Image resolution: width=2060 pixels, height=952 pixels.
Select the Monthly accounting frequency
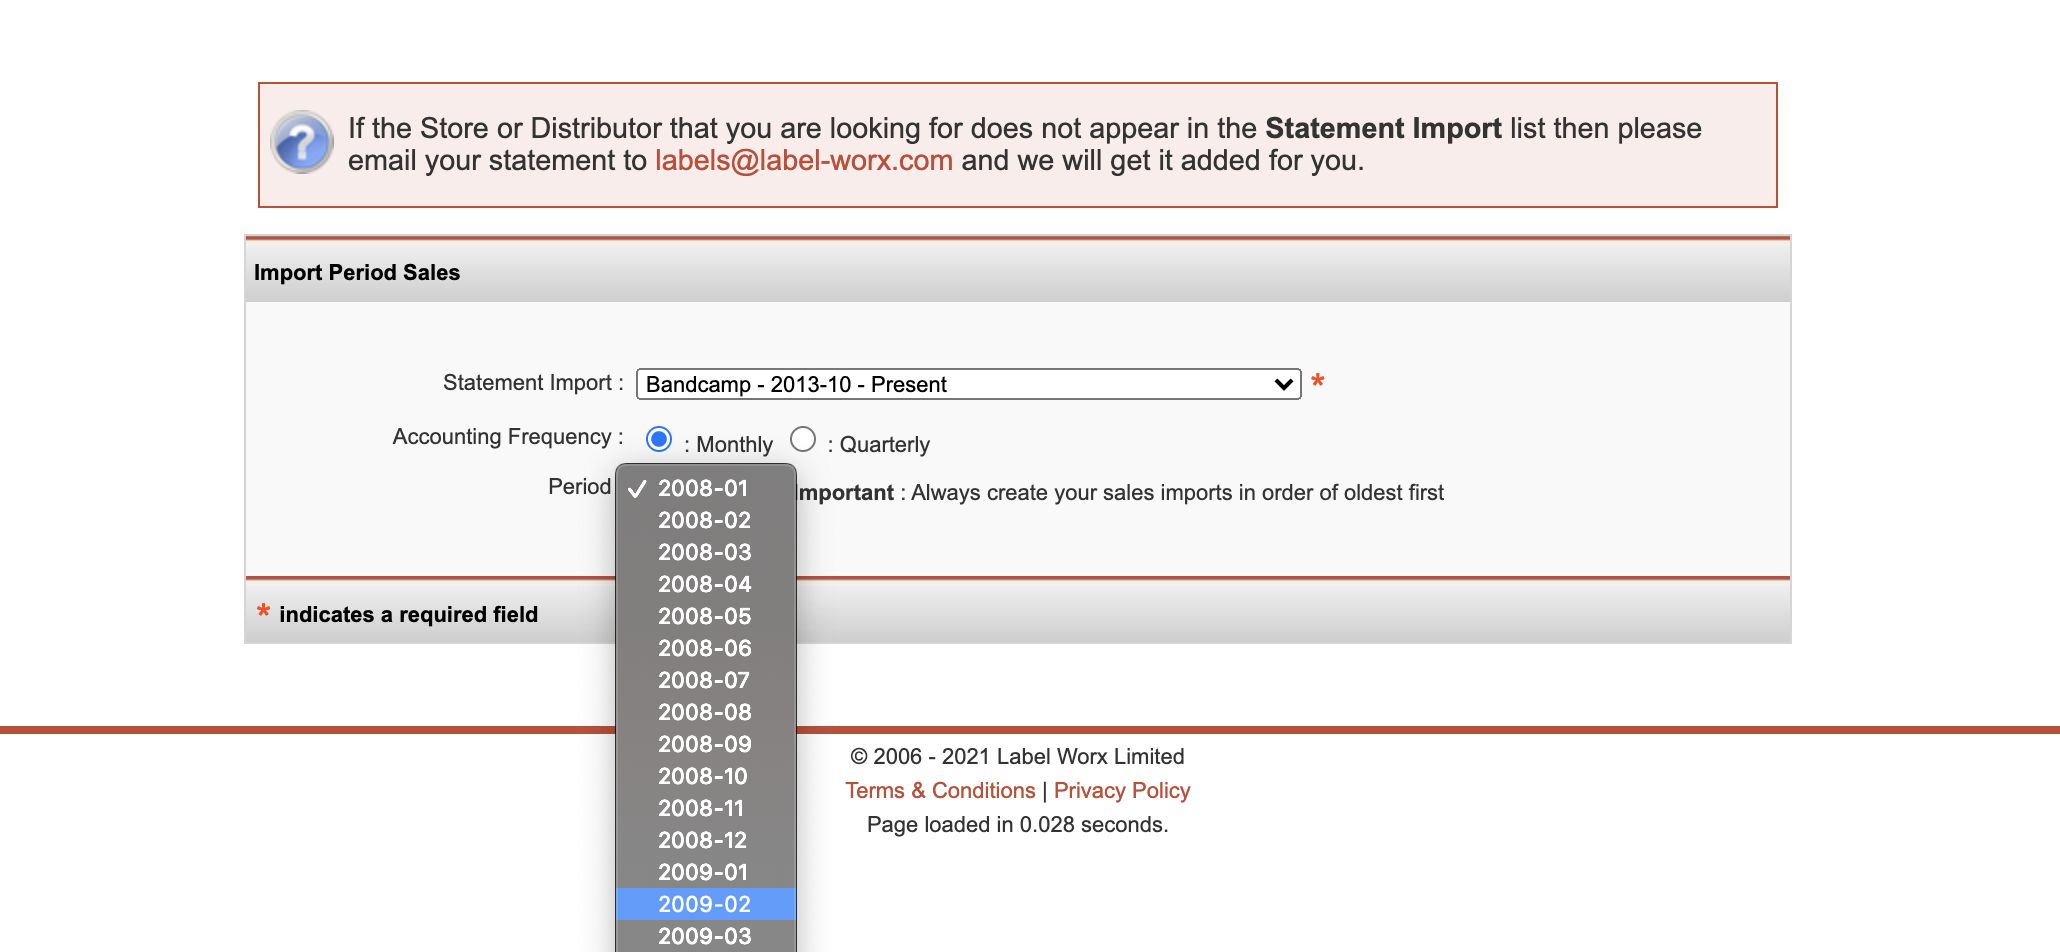coord(659,439)
